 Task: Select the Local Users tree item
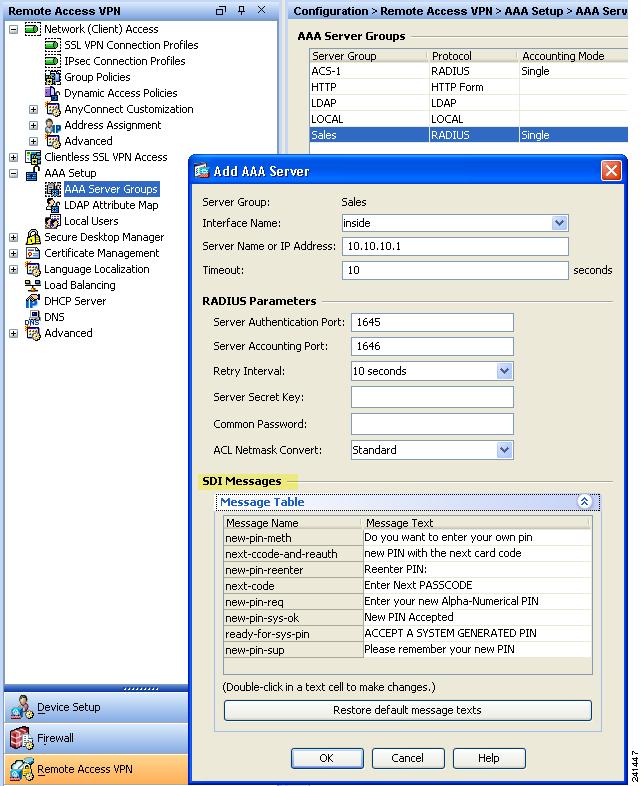tap(91, 222)
